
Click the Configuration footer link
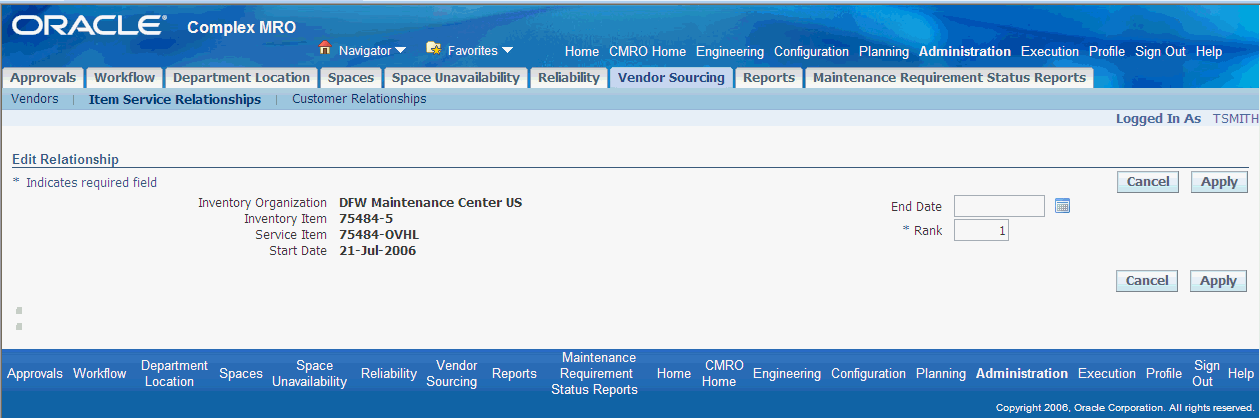pyautogui.click(x=868, y=373)
